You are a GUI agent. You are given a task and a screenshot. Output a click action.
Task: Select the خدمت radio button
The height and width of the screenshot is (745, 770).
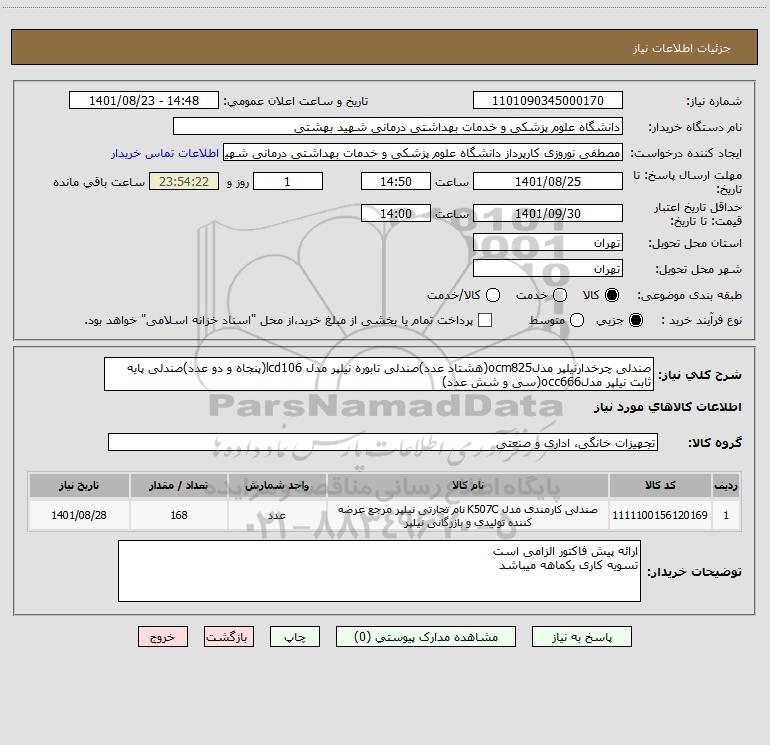click(x=560, y=295)
